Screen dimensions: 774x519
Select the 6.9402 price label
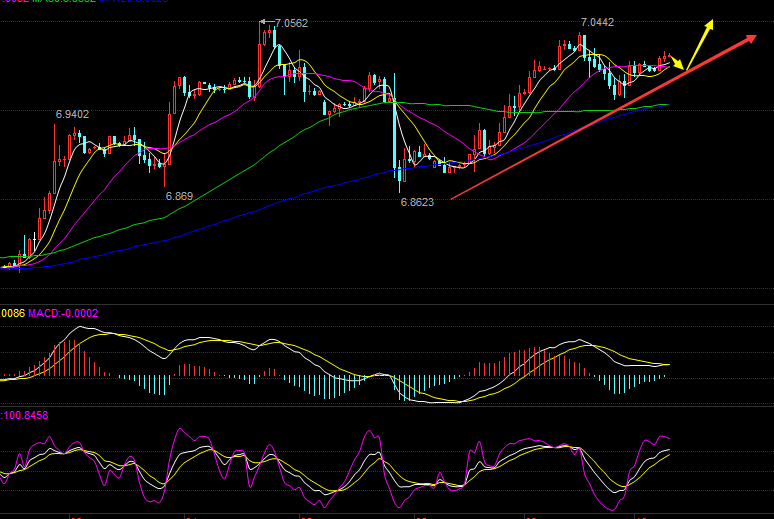click(x=72, y=114)
